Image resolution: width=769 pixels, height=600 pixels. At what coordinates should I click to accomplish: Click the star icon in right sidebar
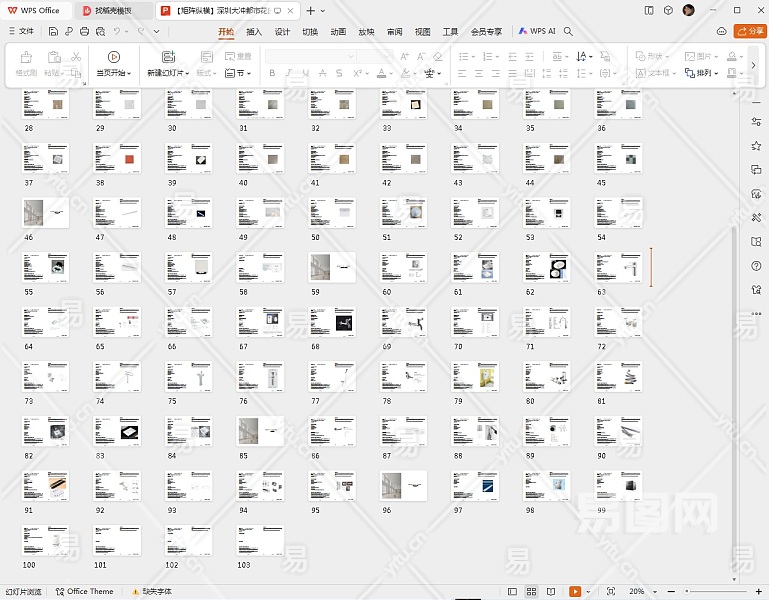click(x=756, y=146)
